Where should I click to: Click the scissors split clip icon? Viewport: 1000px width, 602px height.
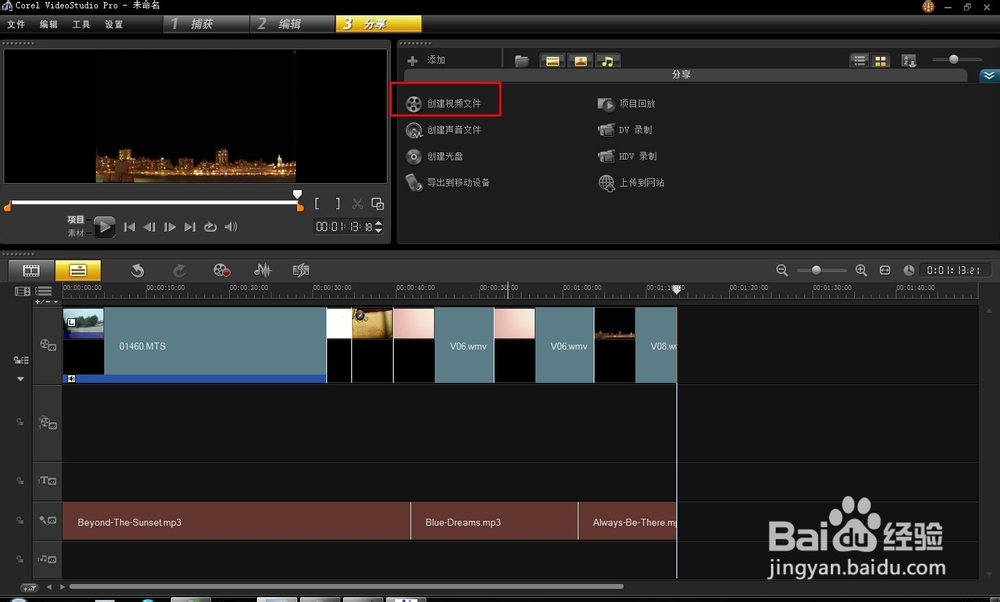[357, 204]
